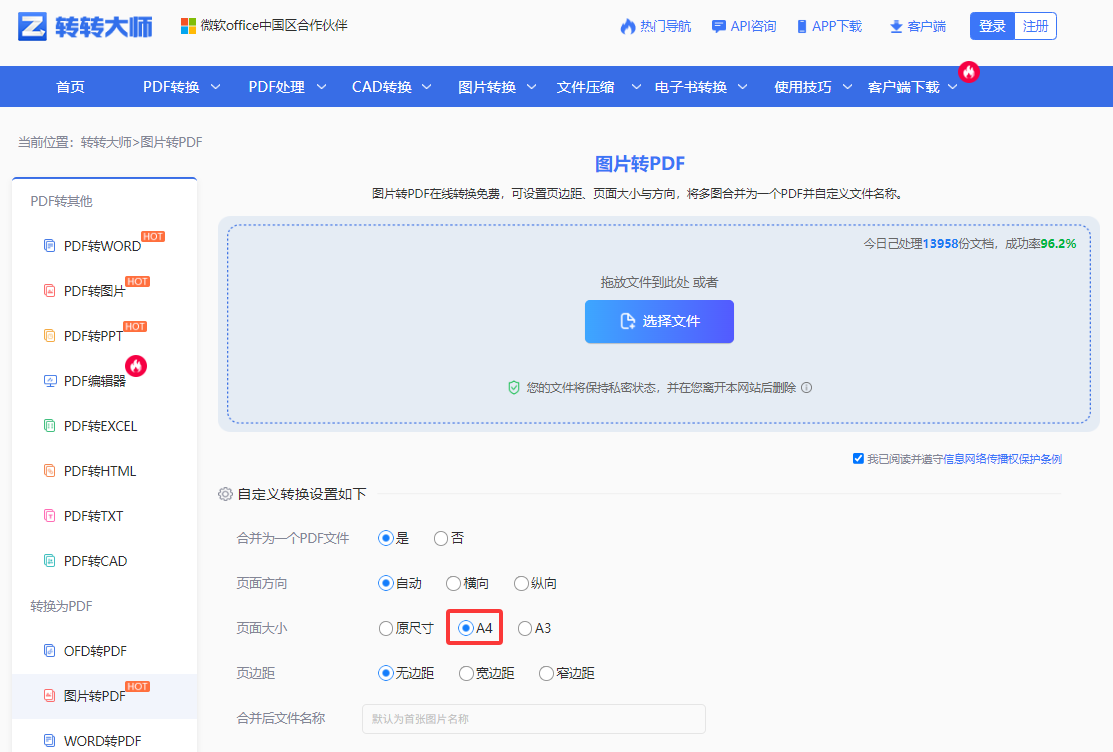Image resolution: width=1113 pixels, height=752 pixels.
Task: Click the dashed file drop zone text
Action: pos(659,282)
